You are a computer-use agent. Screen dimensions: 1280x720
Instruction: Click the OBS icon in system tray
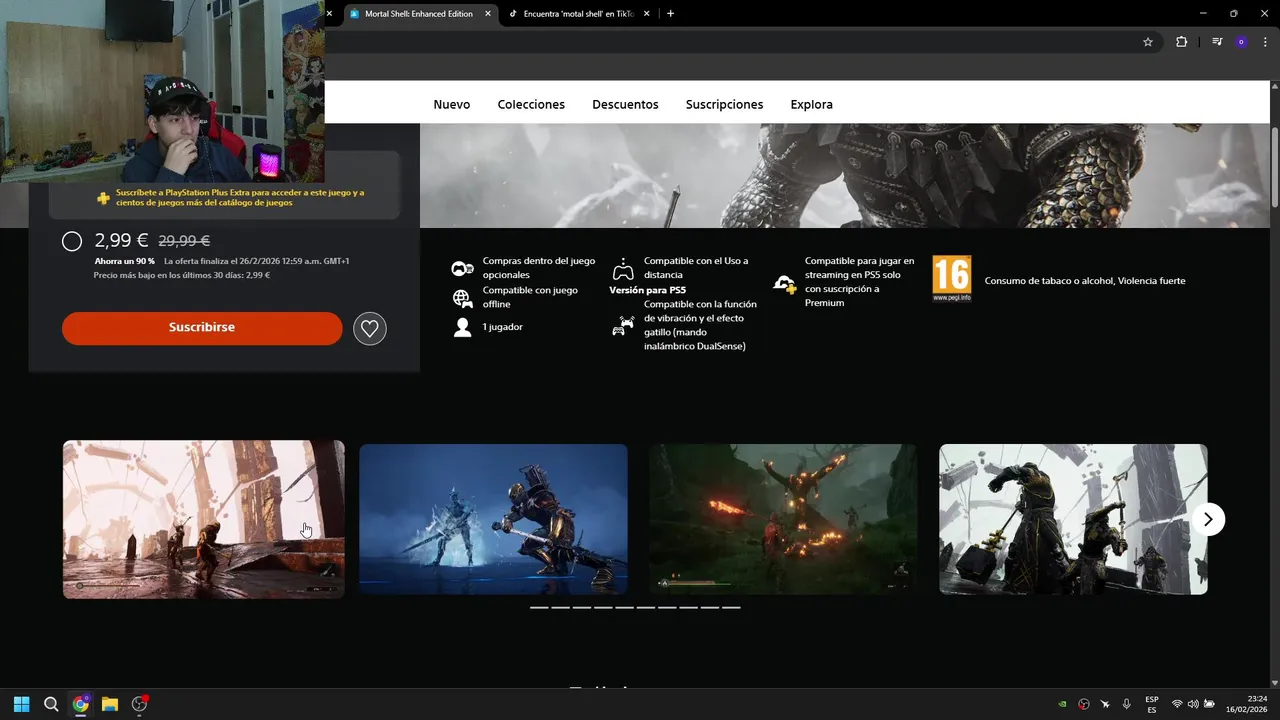coord(1084,704)
